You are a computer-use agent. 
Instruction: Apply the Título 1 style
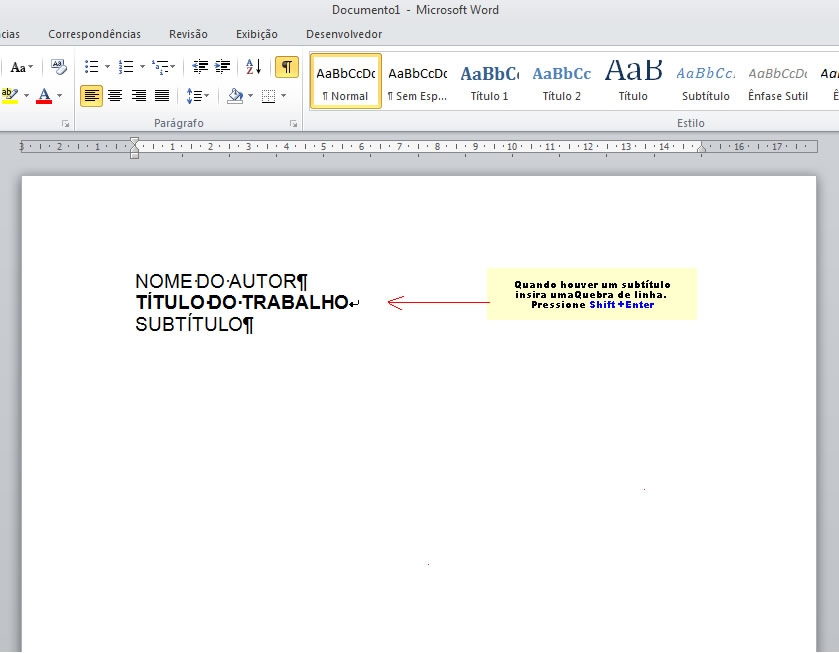point(489,81)
